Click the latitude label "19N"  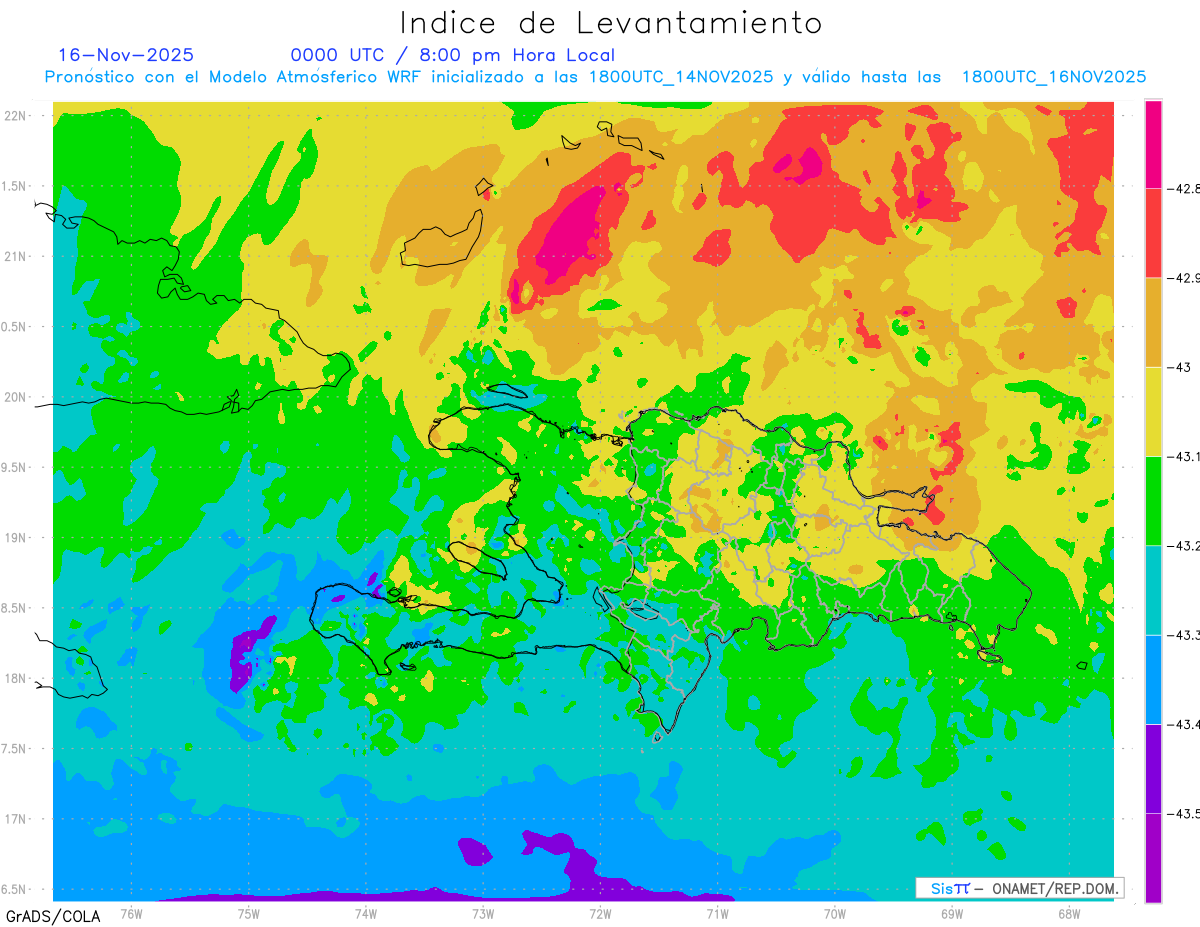pos(15,537)
